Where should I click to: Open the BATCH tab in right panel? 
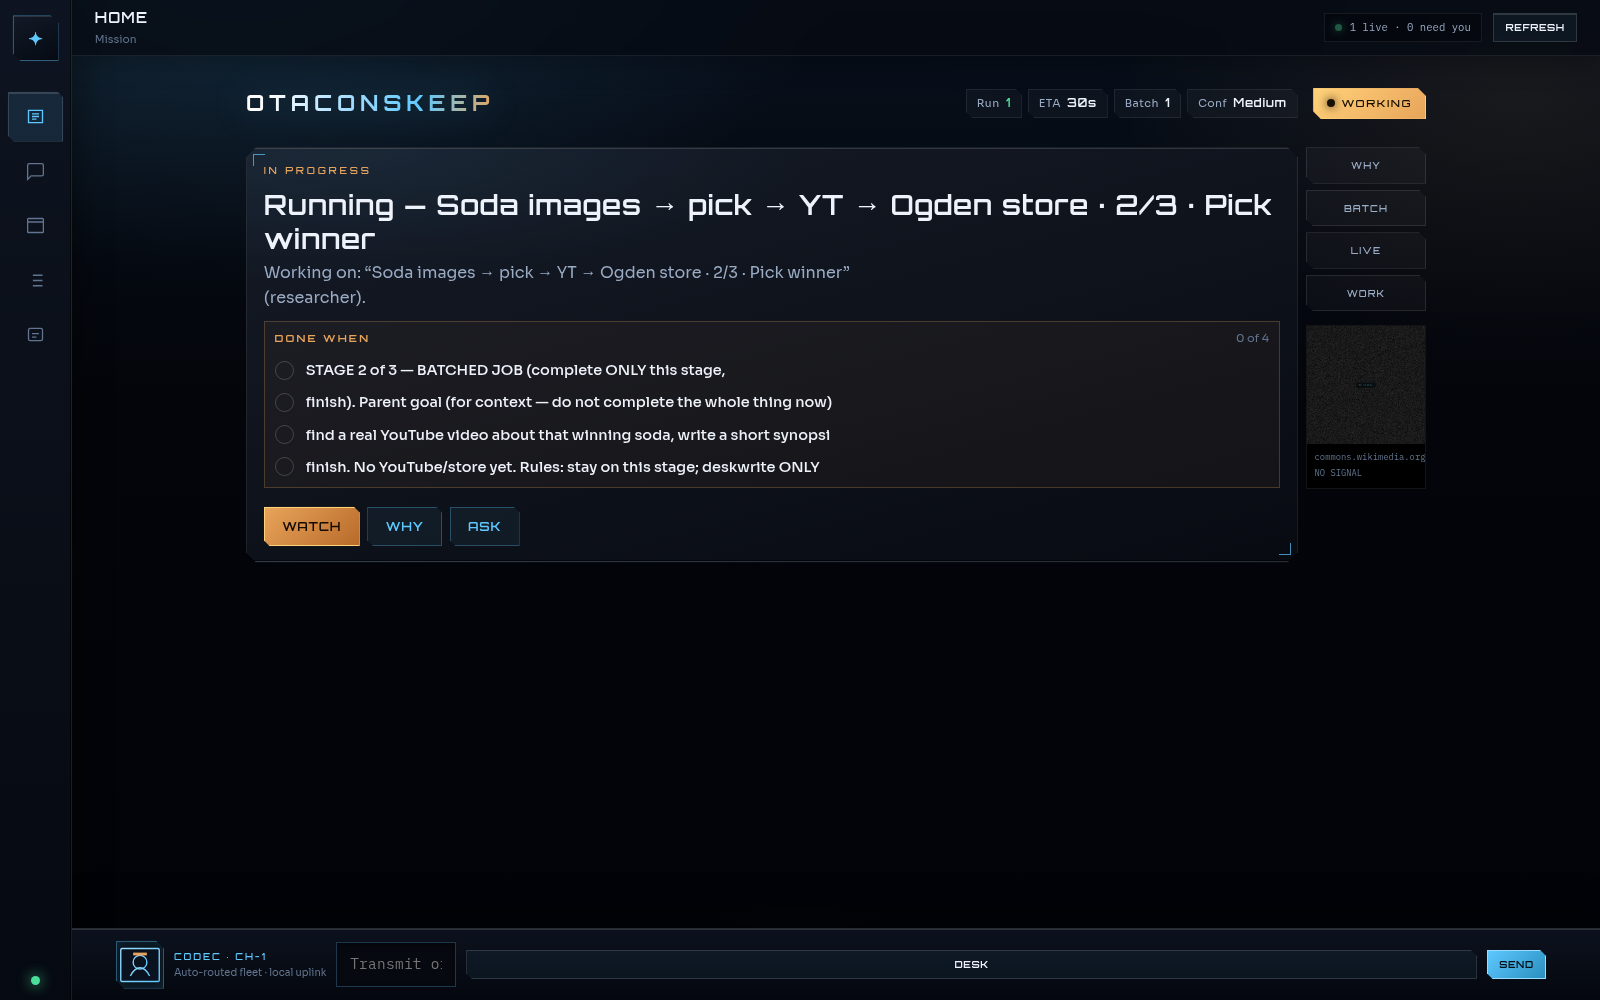coord(1365,209)
